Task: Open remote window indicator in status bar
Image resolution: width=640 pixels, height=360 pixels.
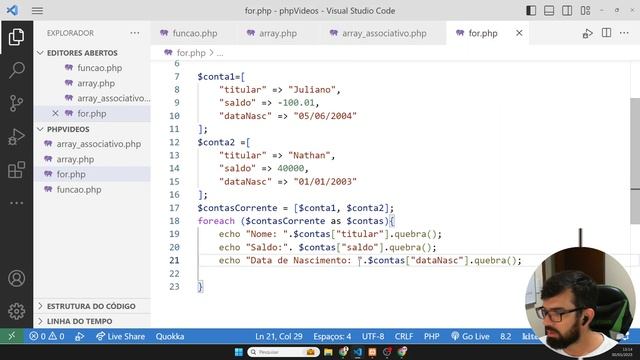Action: click(12, 336)
